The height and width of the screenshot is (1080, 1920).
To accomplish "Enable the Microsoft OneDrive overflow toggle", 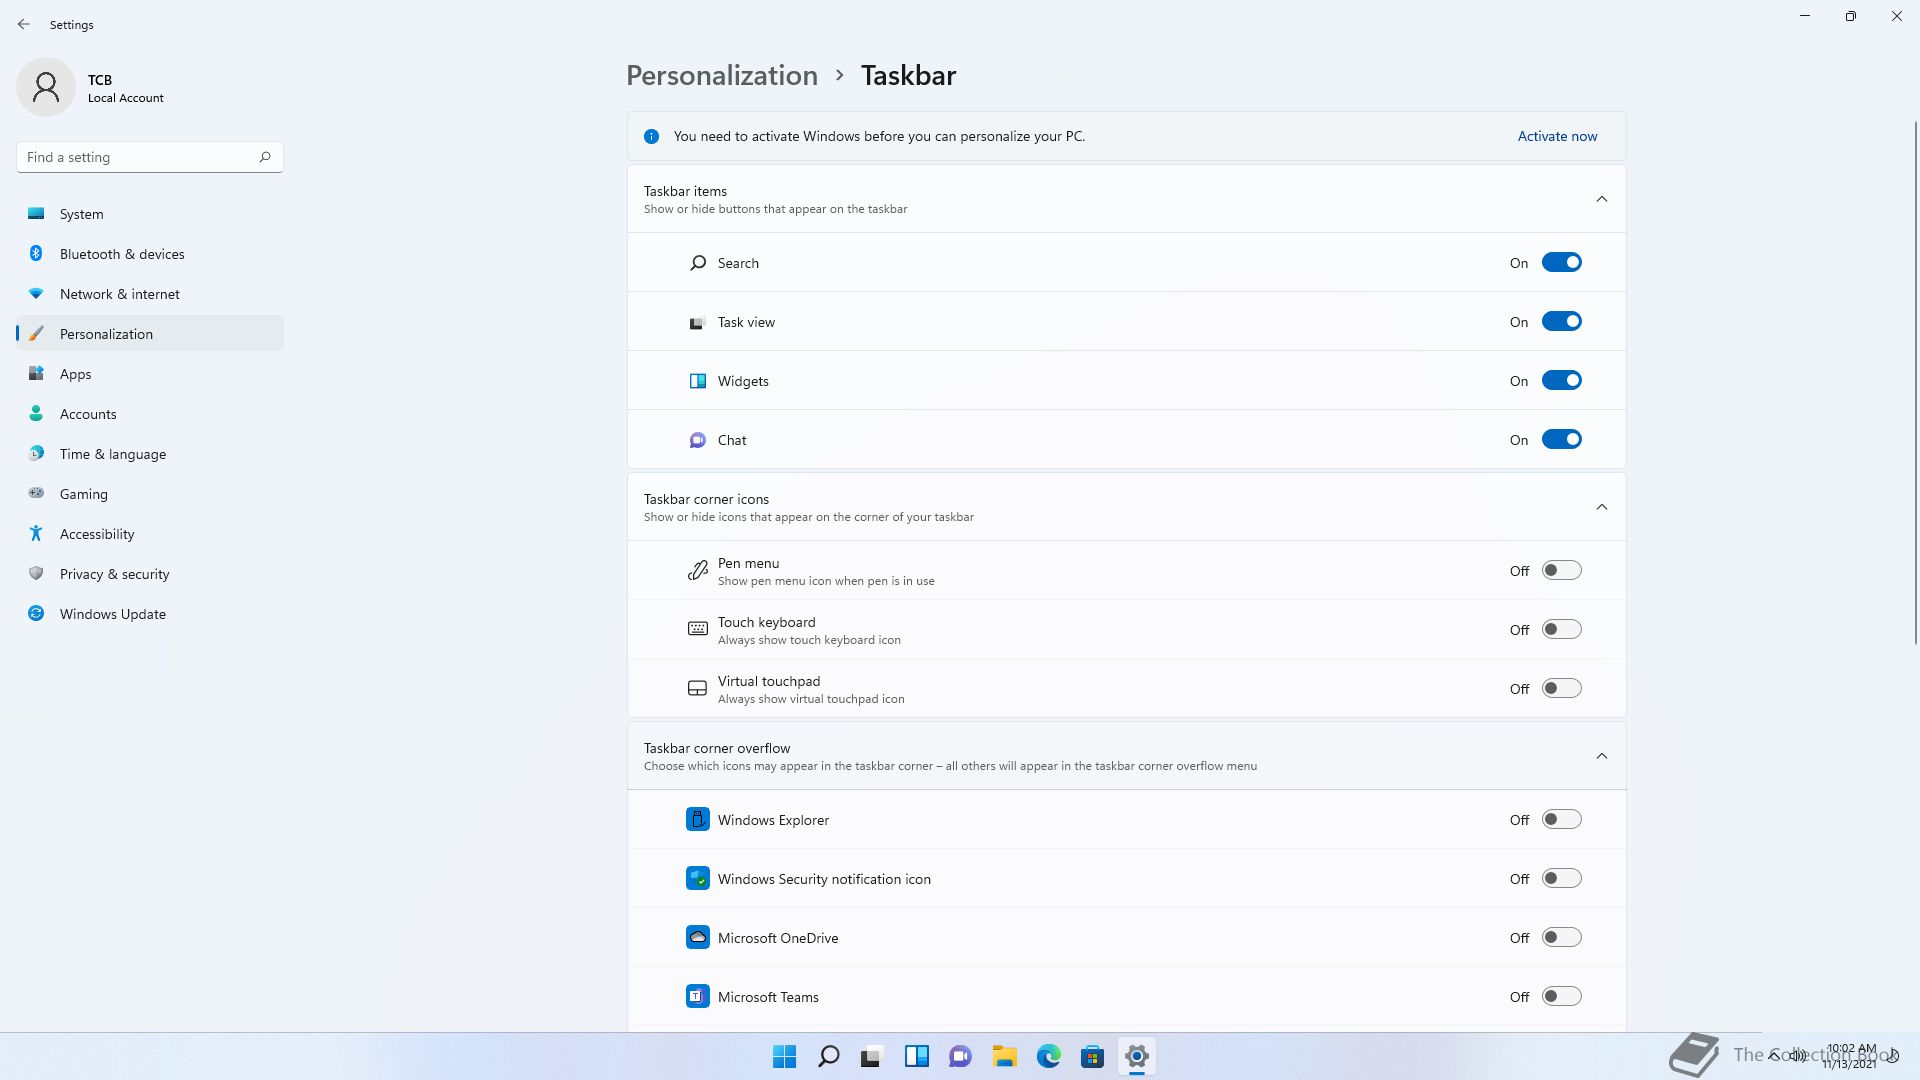I will (1561, 938).
